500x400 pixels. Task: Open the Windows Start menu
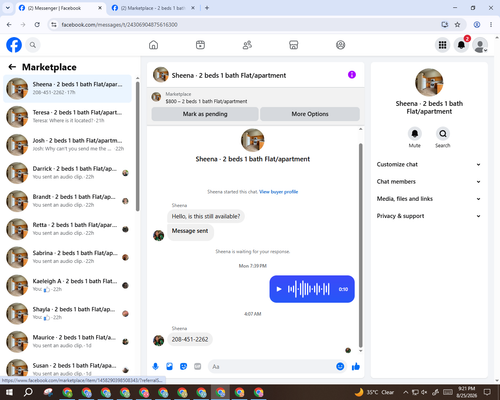click(9, 392)
